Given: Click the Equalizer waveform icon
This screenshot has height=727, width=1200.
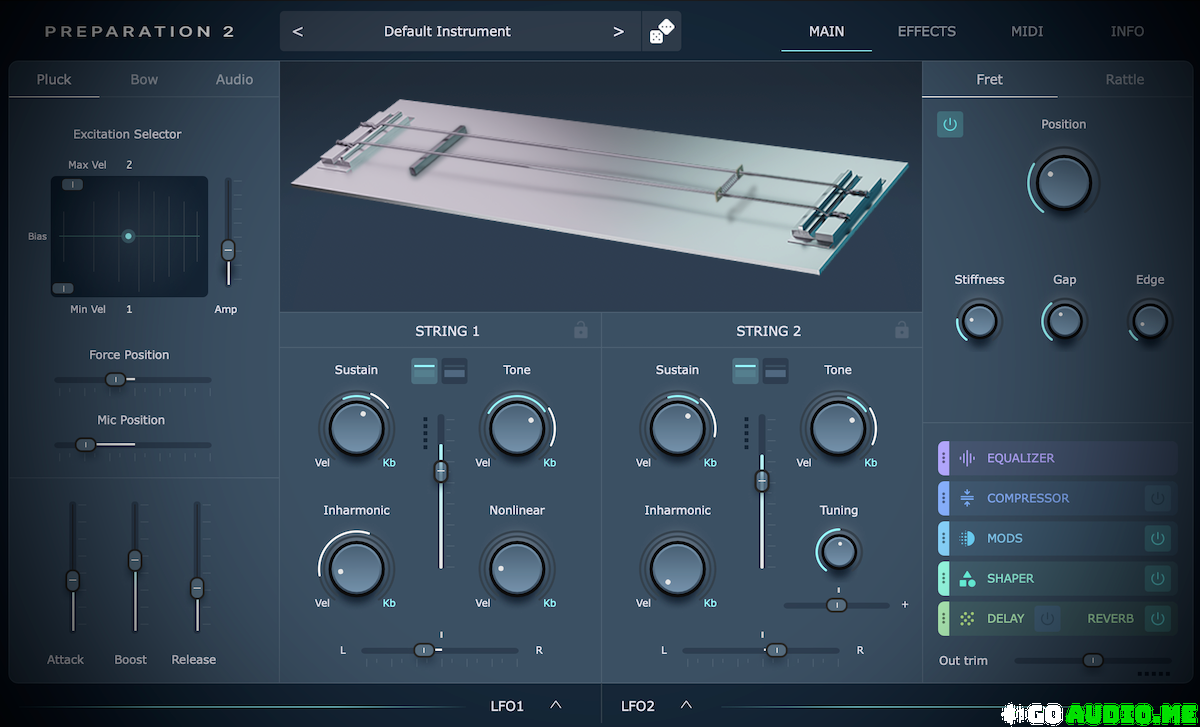Looking at the screenshot, I should [x=967, y=458].
